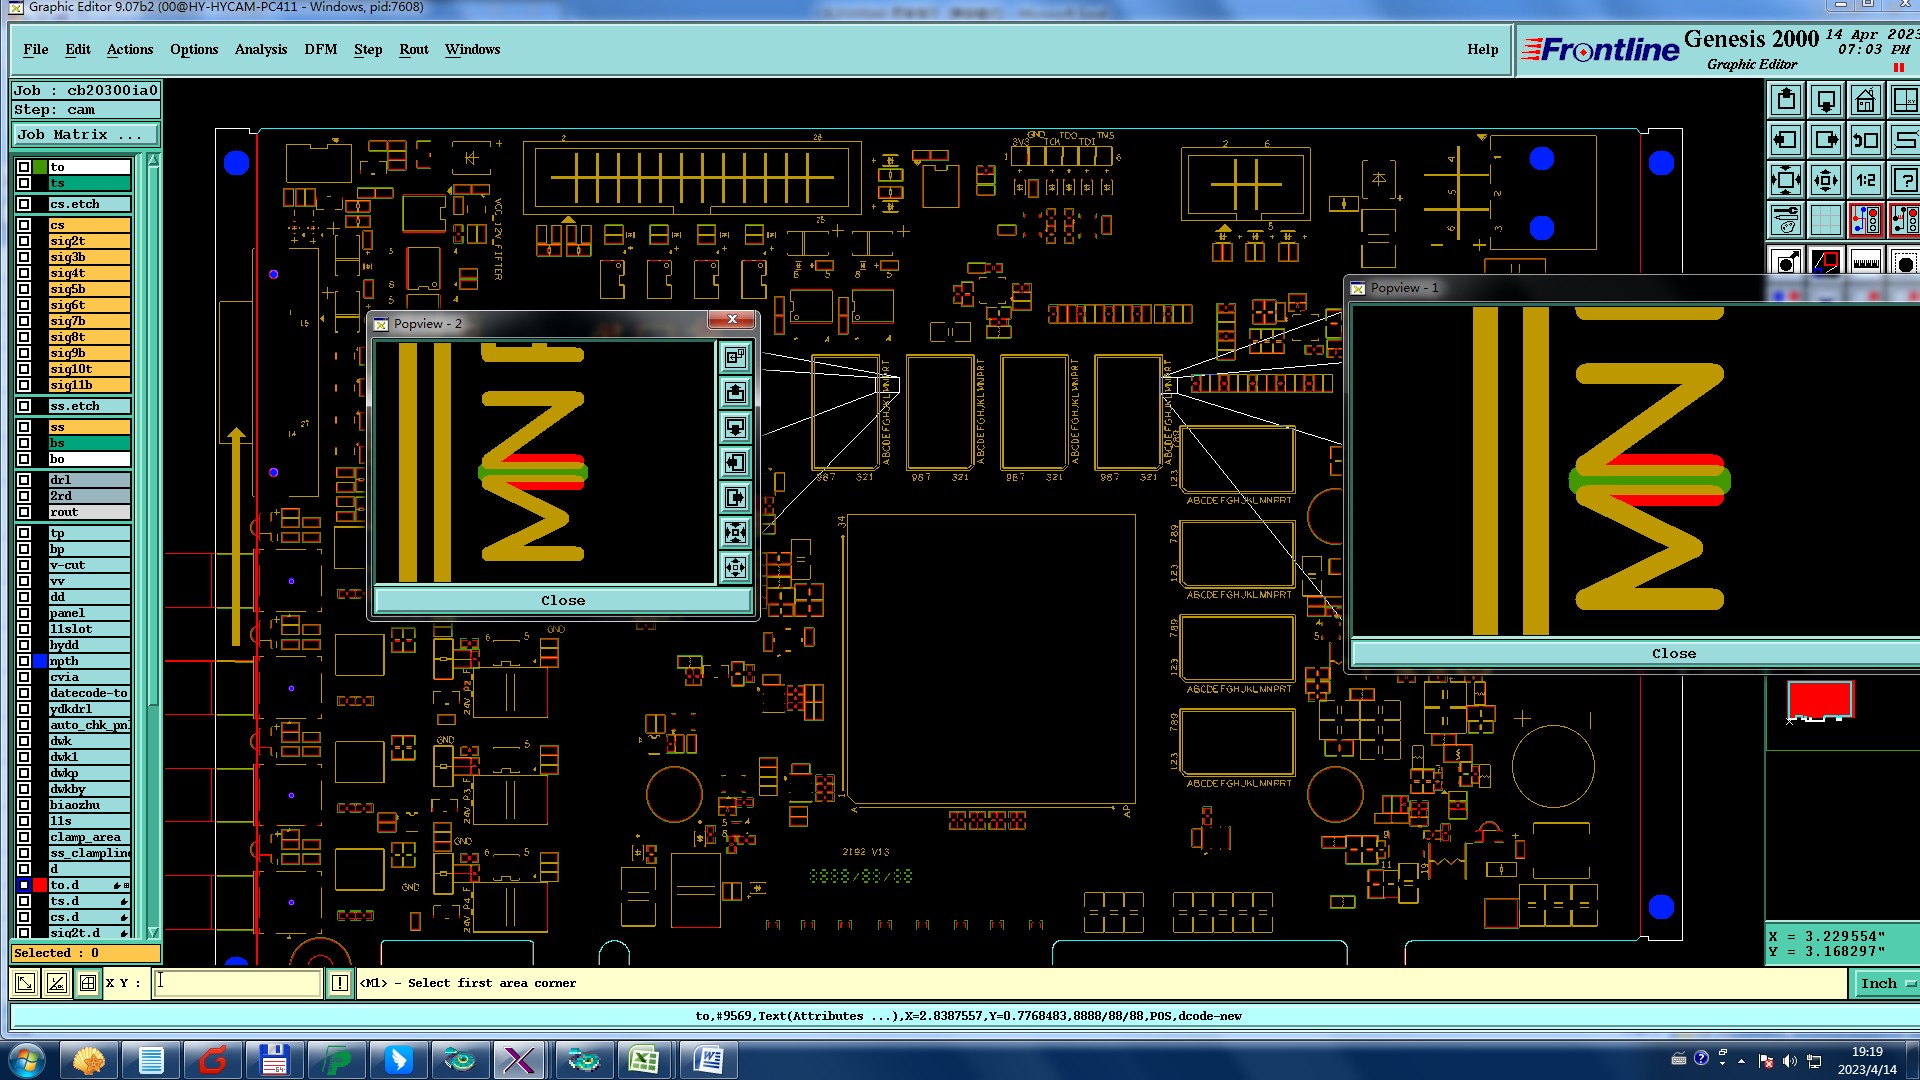Click Close button in Popview-1
This screenshot has width=1920, height=1080.
1674,653
